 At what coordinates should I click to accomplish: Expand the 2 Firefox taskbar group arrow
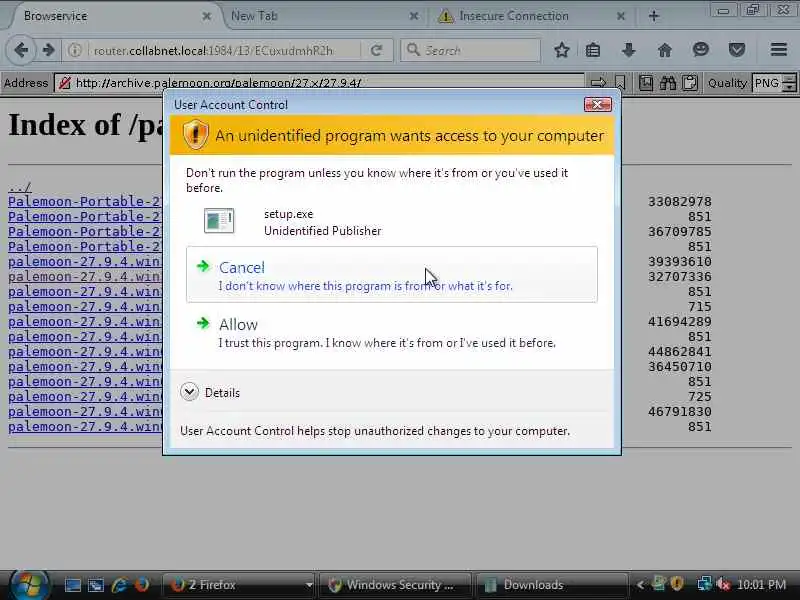click(x=309, y=585)
